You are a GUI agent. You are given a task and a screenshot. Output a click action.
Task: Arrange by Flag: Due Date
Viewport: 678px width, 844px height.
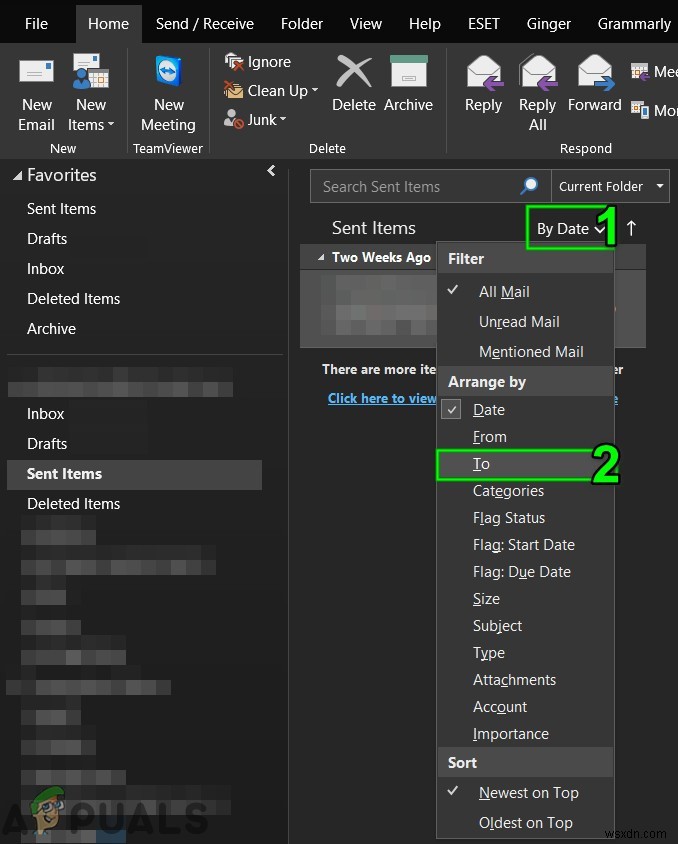(x=525, y=572)
